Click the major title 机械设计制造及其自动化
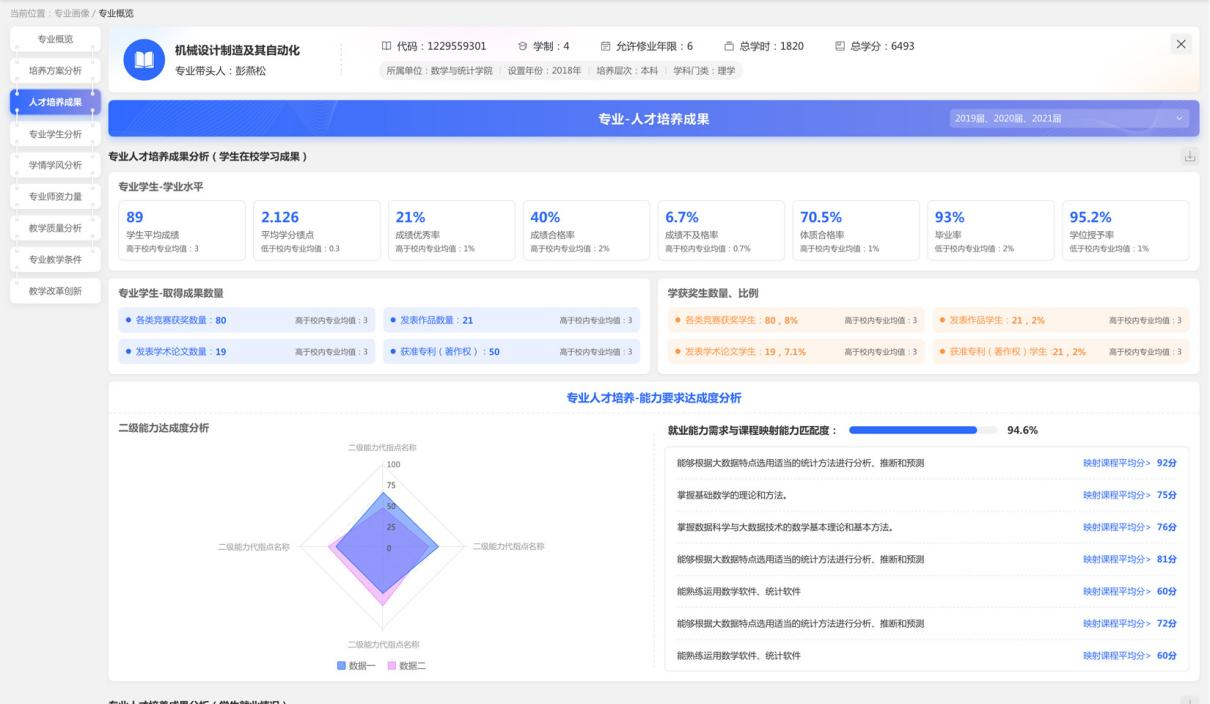 click(237, 50)
